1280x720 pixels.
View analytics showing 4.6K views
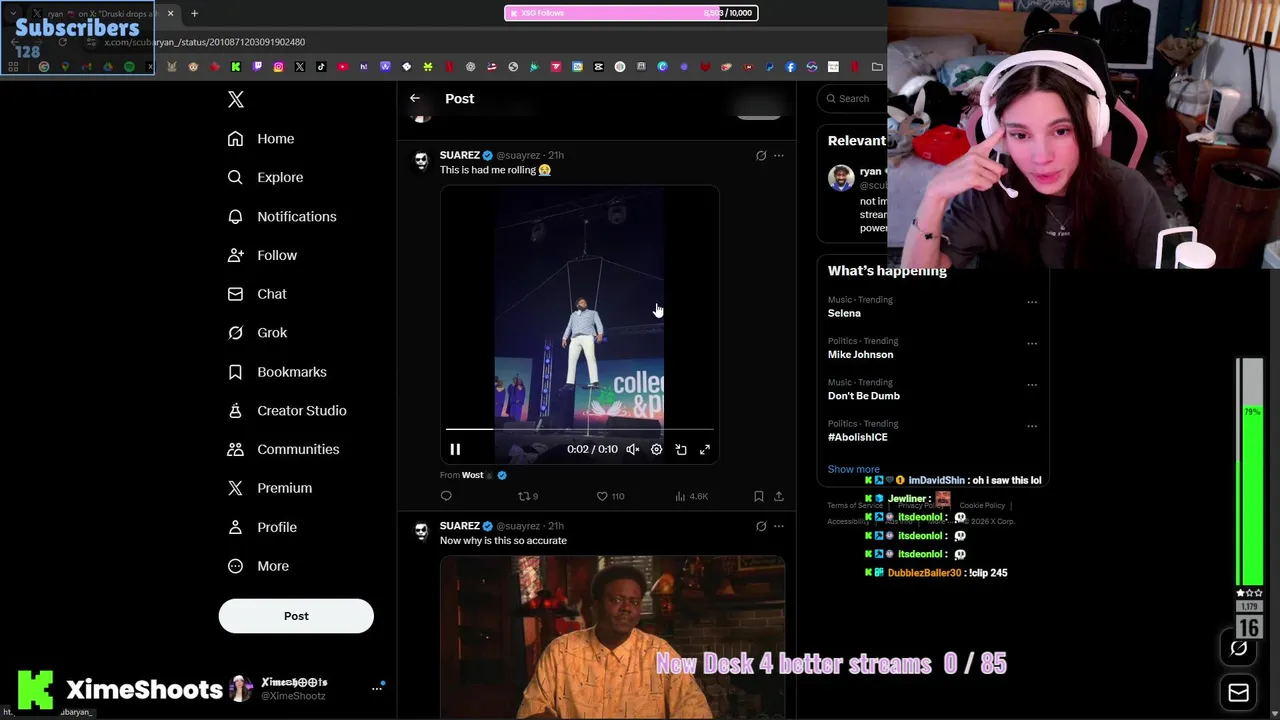coord(692,496)
